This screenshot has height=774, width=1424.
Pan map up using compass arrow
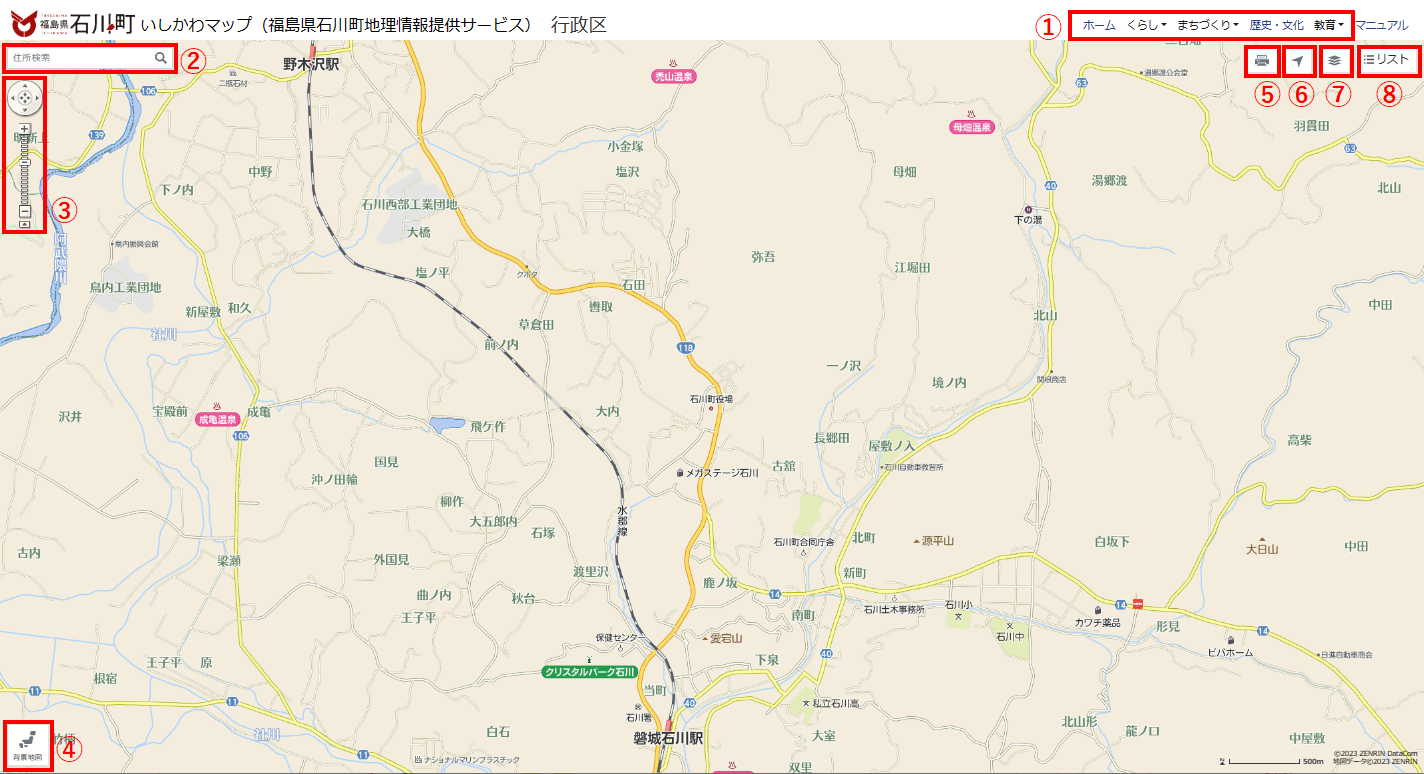[x=25, y=86]
